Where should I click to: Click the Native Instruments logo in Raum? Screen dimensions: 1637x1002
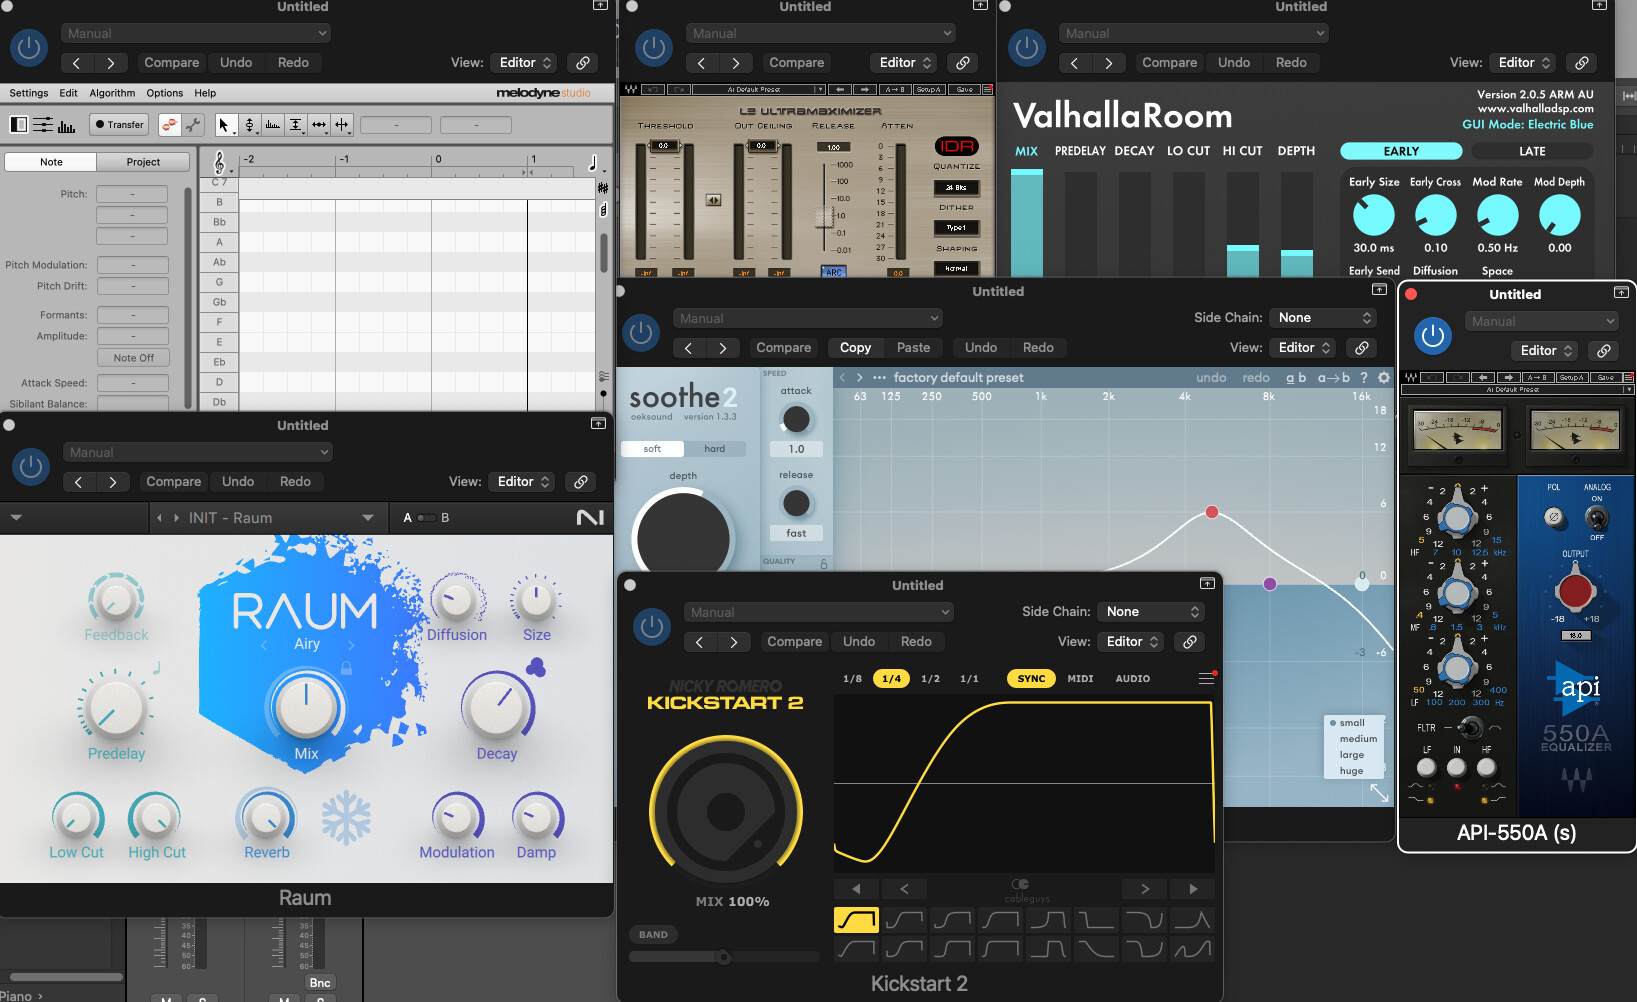[590, 517]
